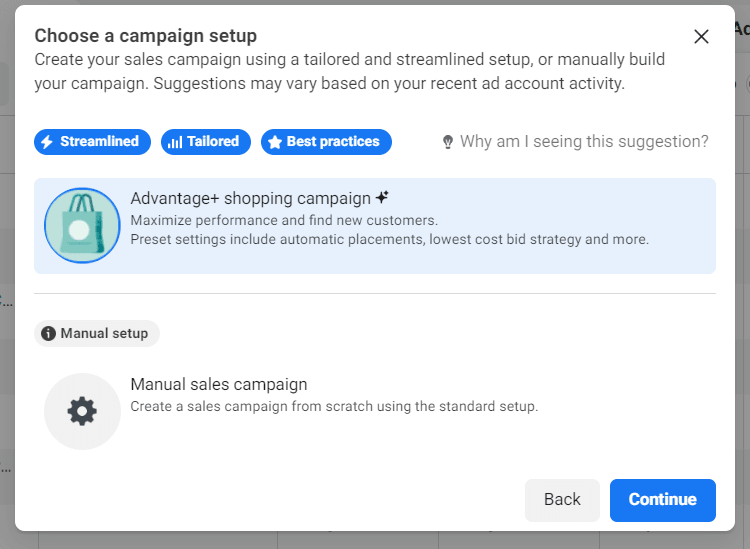Click the sparkle icon beside Advantage+ shopping campaign
The width and height of the screenshot is (750, 549).
[x=382, y=197]
